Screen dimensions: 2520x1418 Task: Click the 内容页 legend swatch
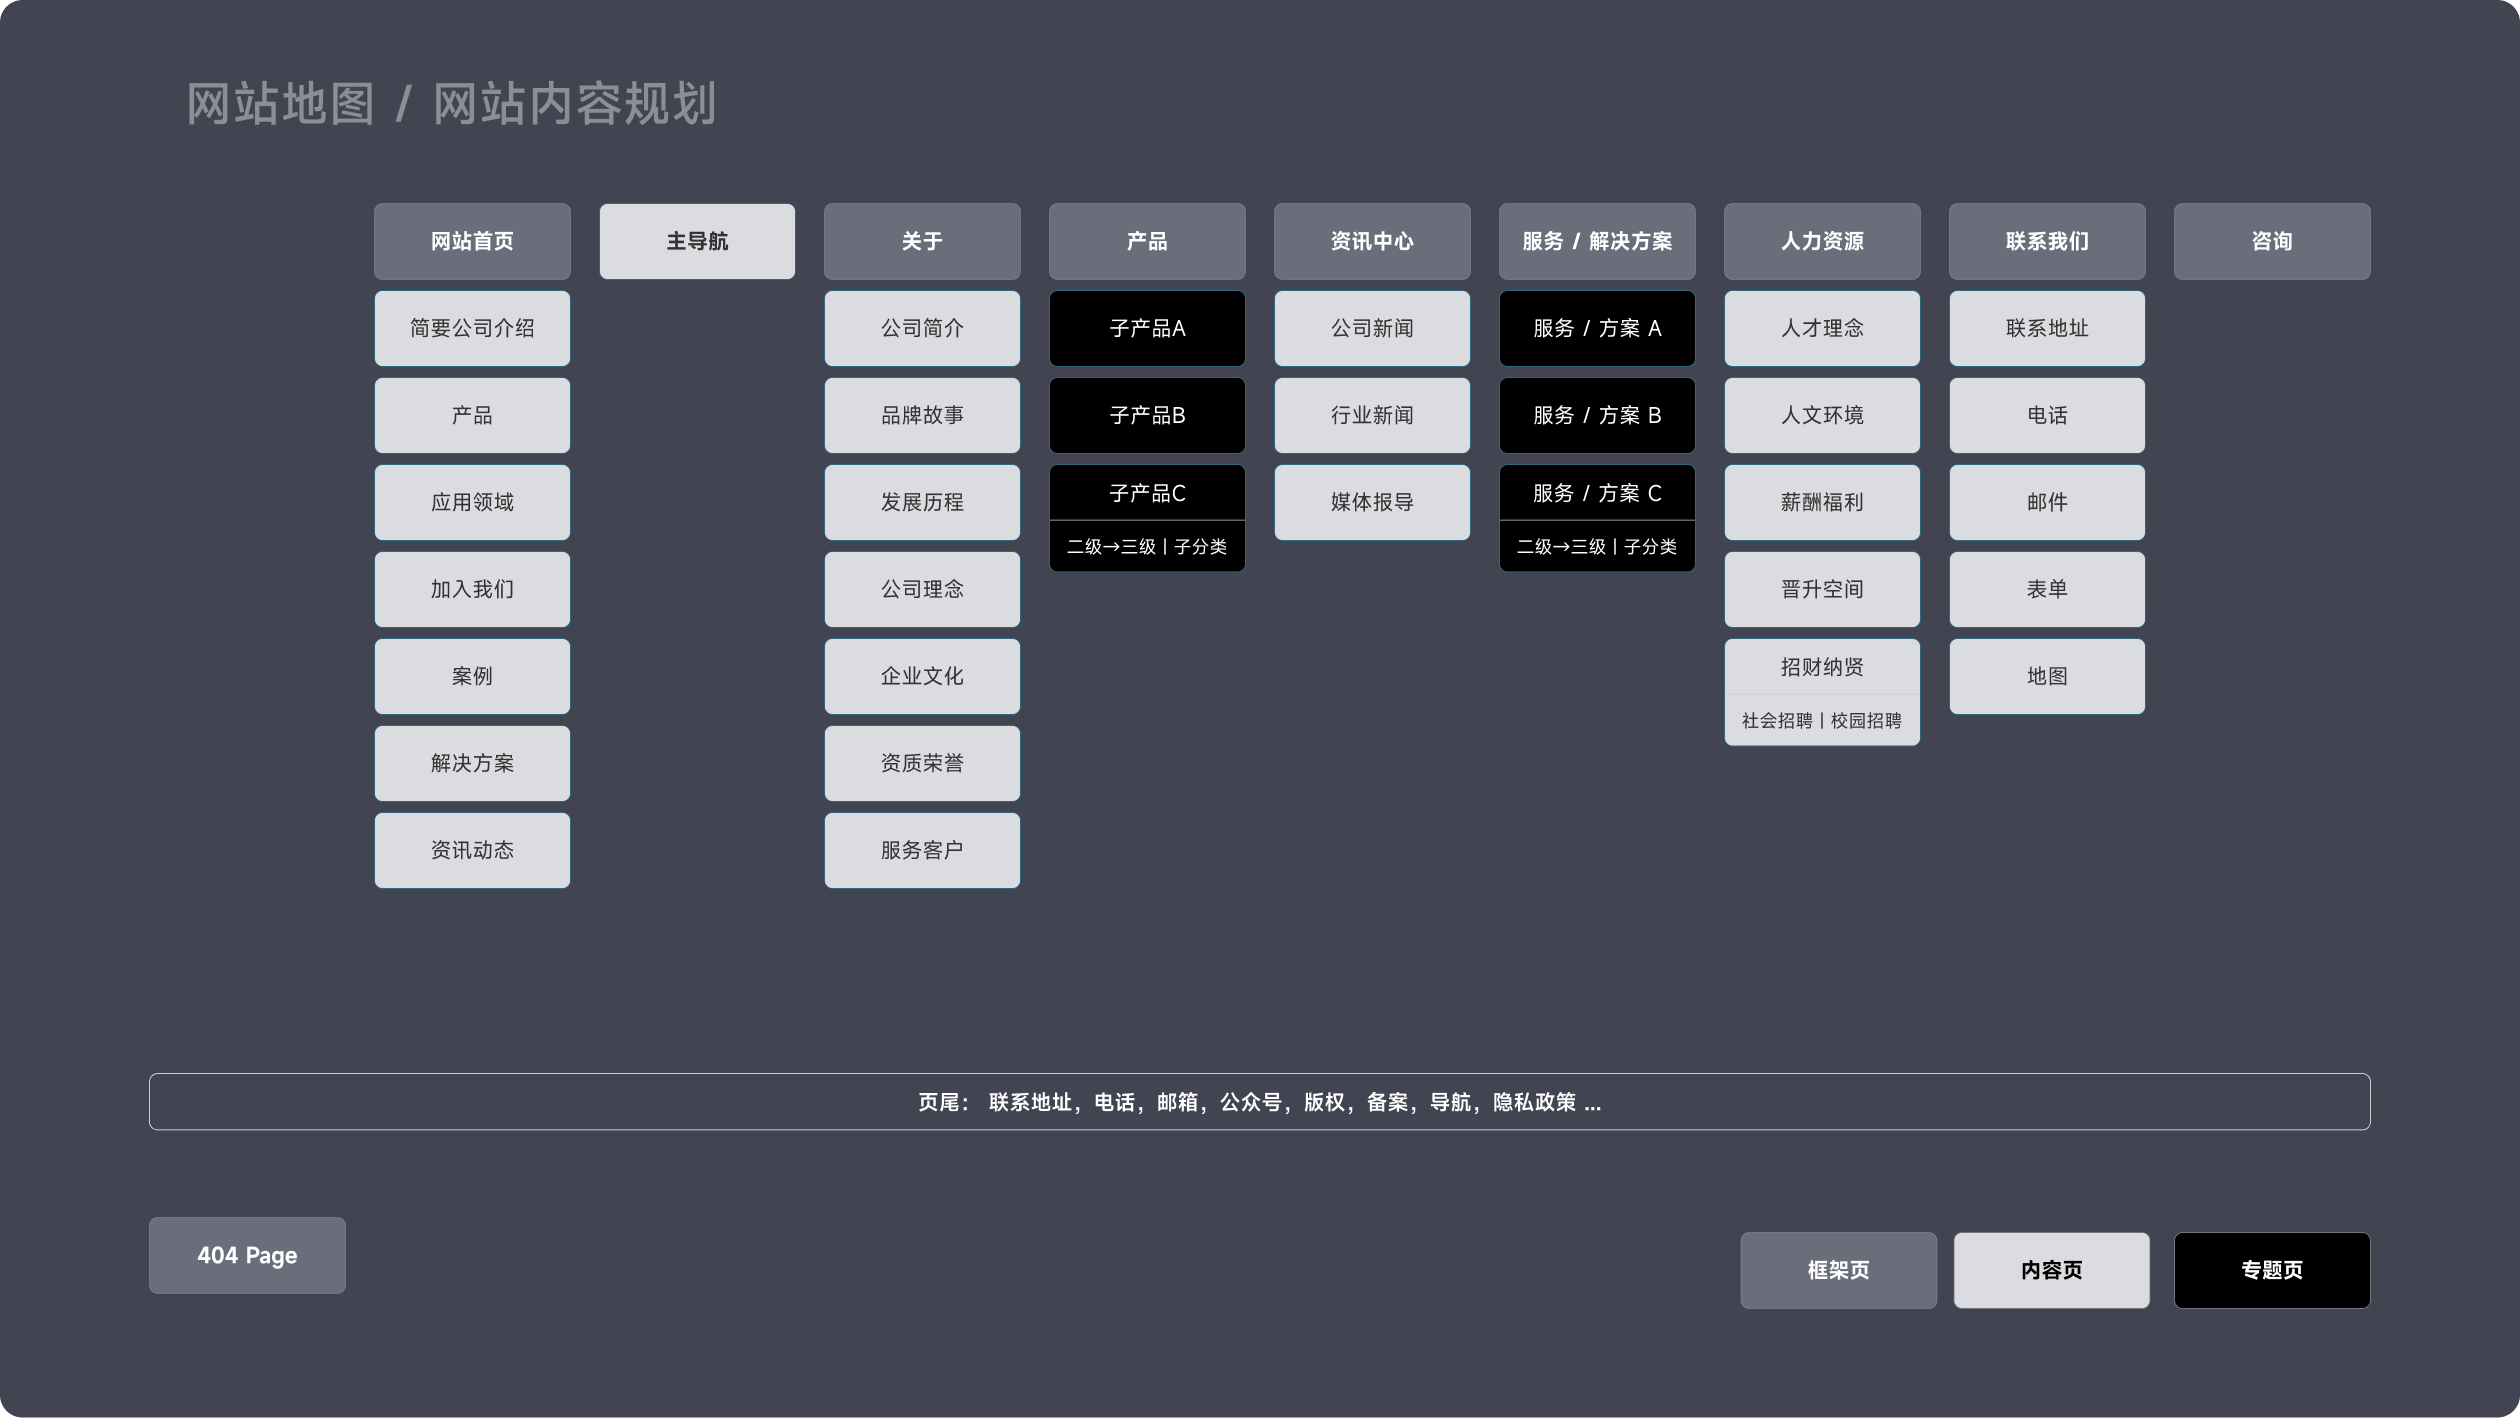point(2052,1270)
